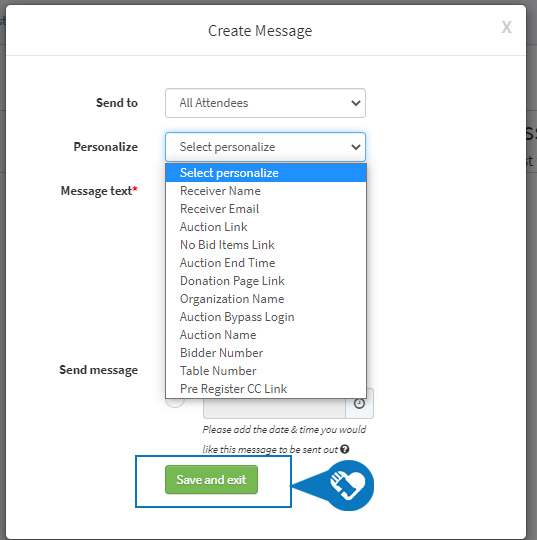Click the help question mark icon
The height and width of the screenshot is (540, 537).
click(344, 449)
